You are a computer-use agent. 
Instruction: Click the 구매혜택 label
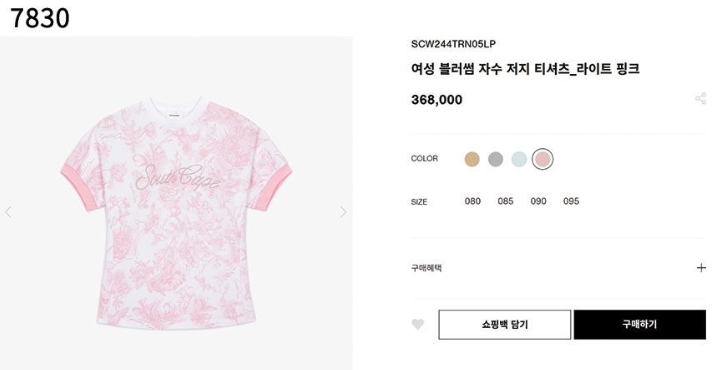426,268
